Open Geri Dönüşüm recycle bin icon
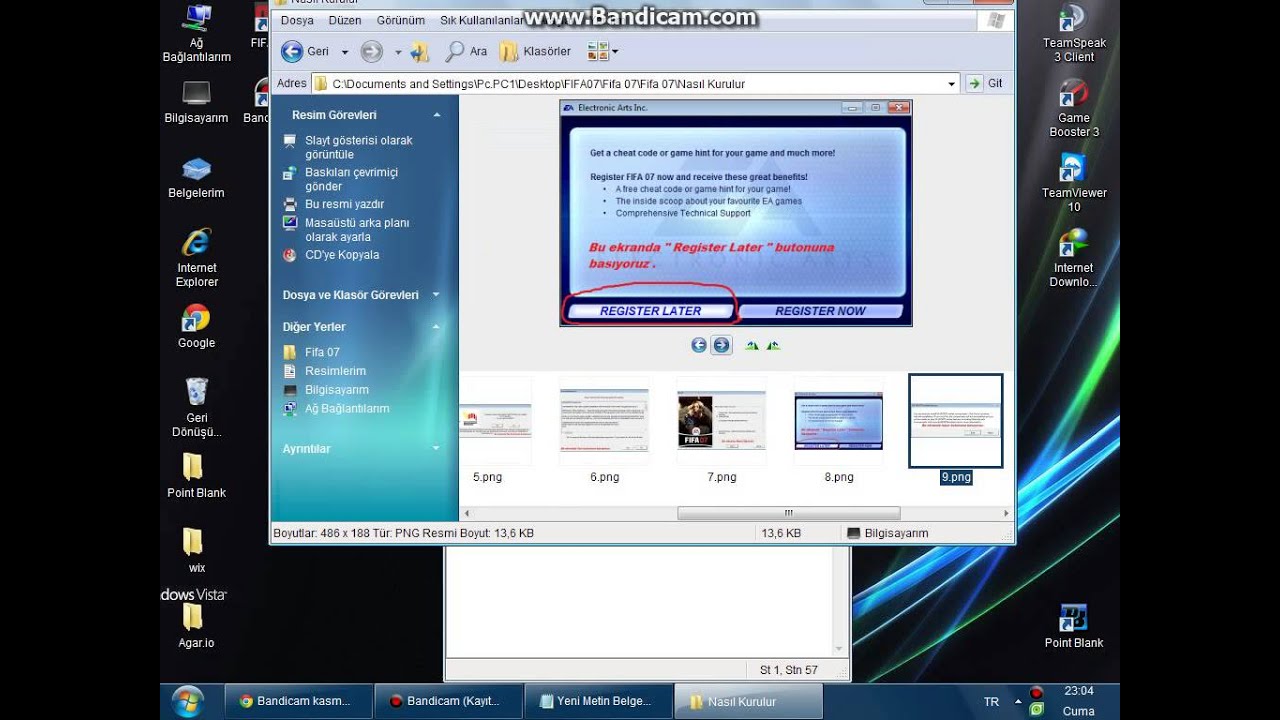Screen dimensions: 1280x720 [196, 407]
